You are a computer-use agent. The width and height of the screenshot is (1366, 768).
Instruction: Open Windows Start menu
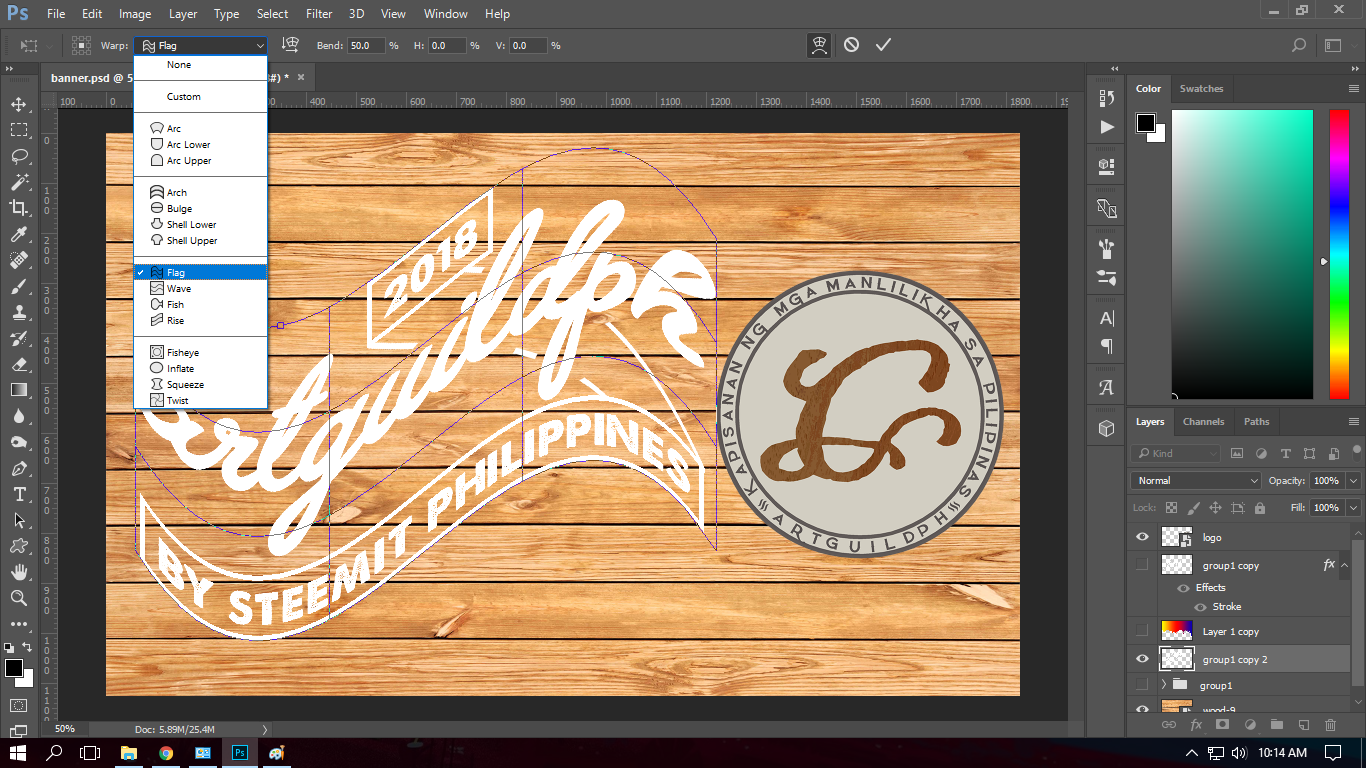click(x=19, y=752)
